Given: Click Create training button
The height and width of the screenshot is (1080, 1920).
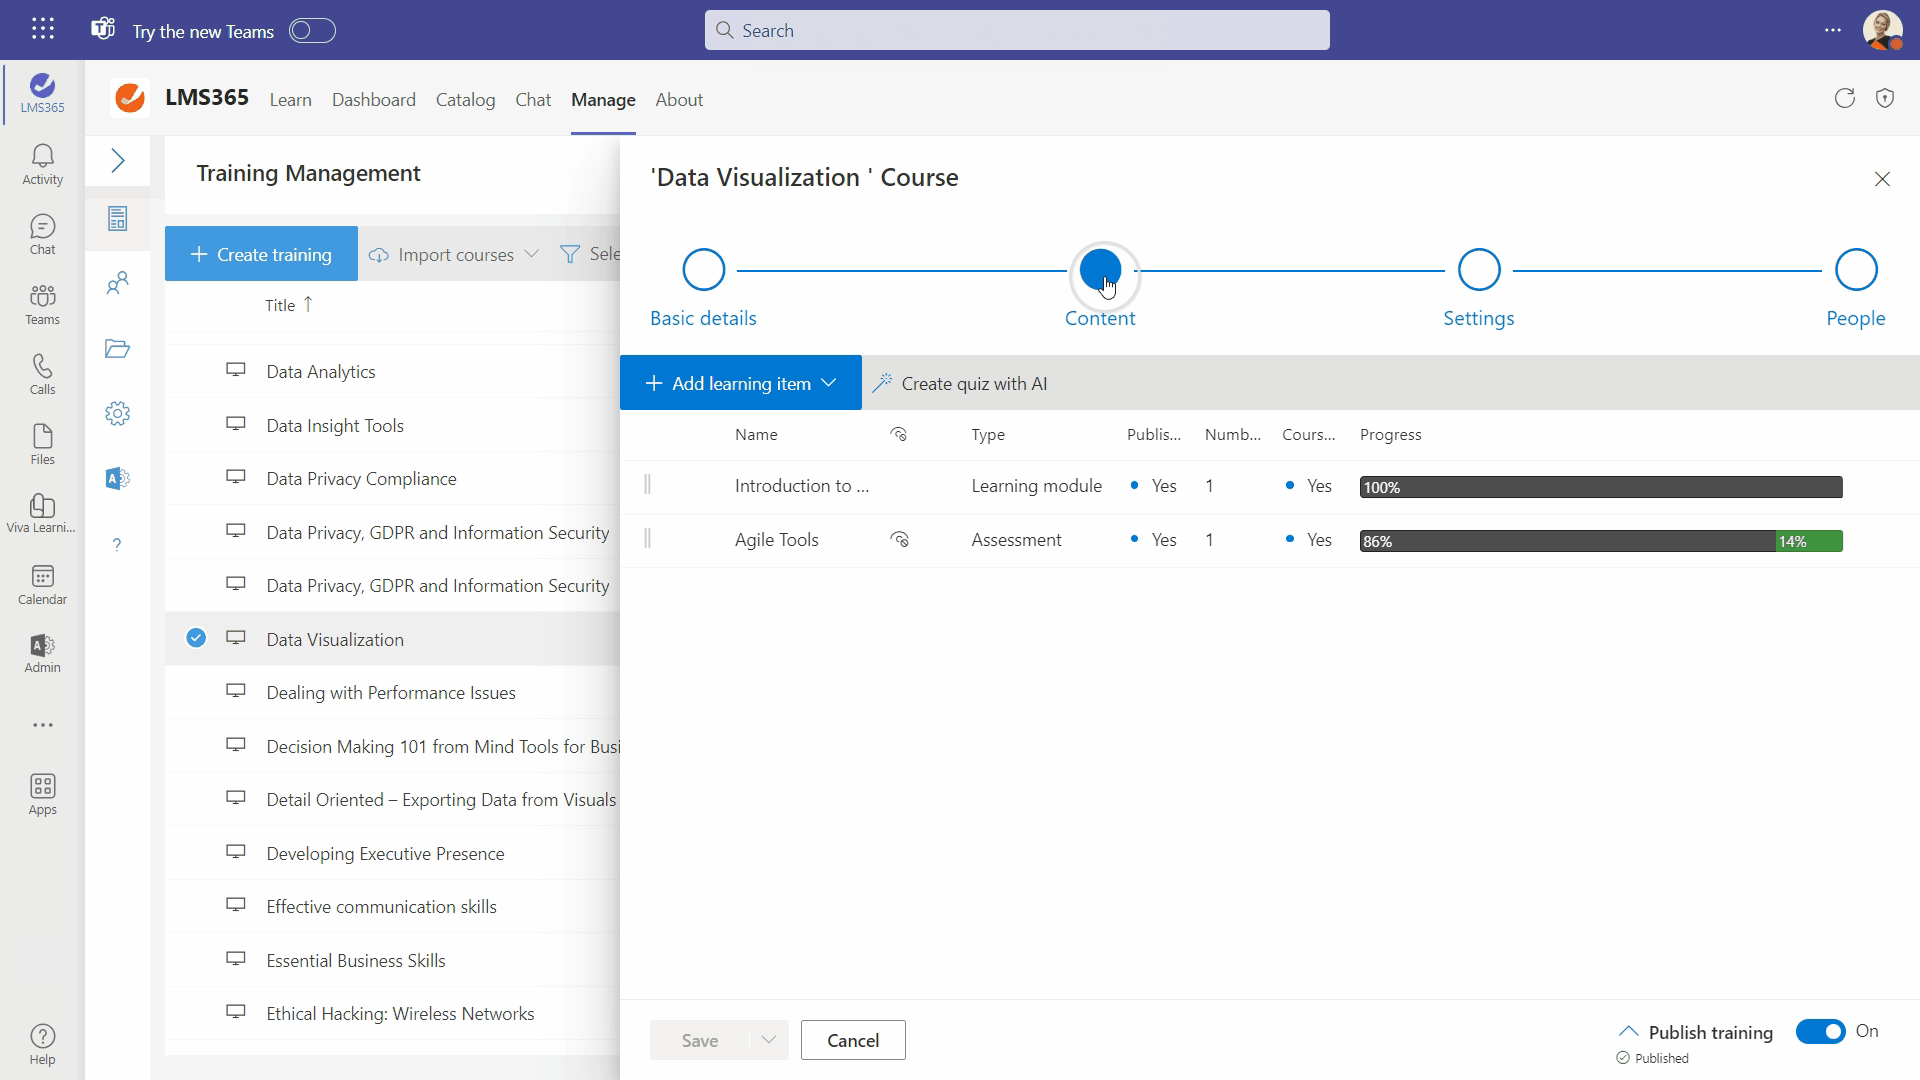Looking at the screenshot, I should coord(261,254).
